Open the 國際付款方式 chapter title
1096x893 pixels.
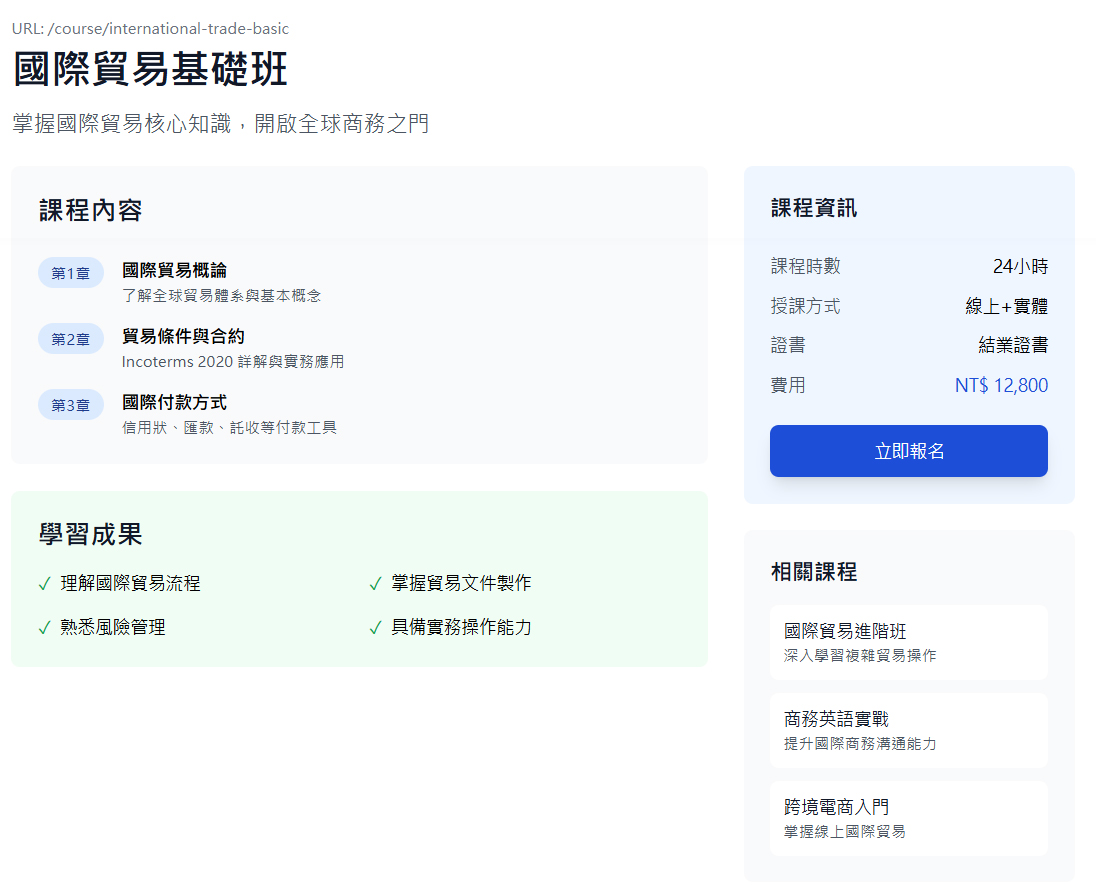pyautogui.click(x=174, y=402)
